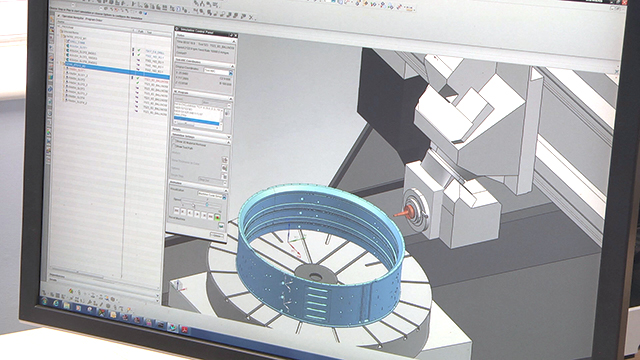The height and width of the screenshot is (360, 640).
Task: Collapse the Simulation Settings section
Action: 229,136
